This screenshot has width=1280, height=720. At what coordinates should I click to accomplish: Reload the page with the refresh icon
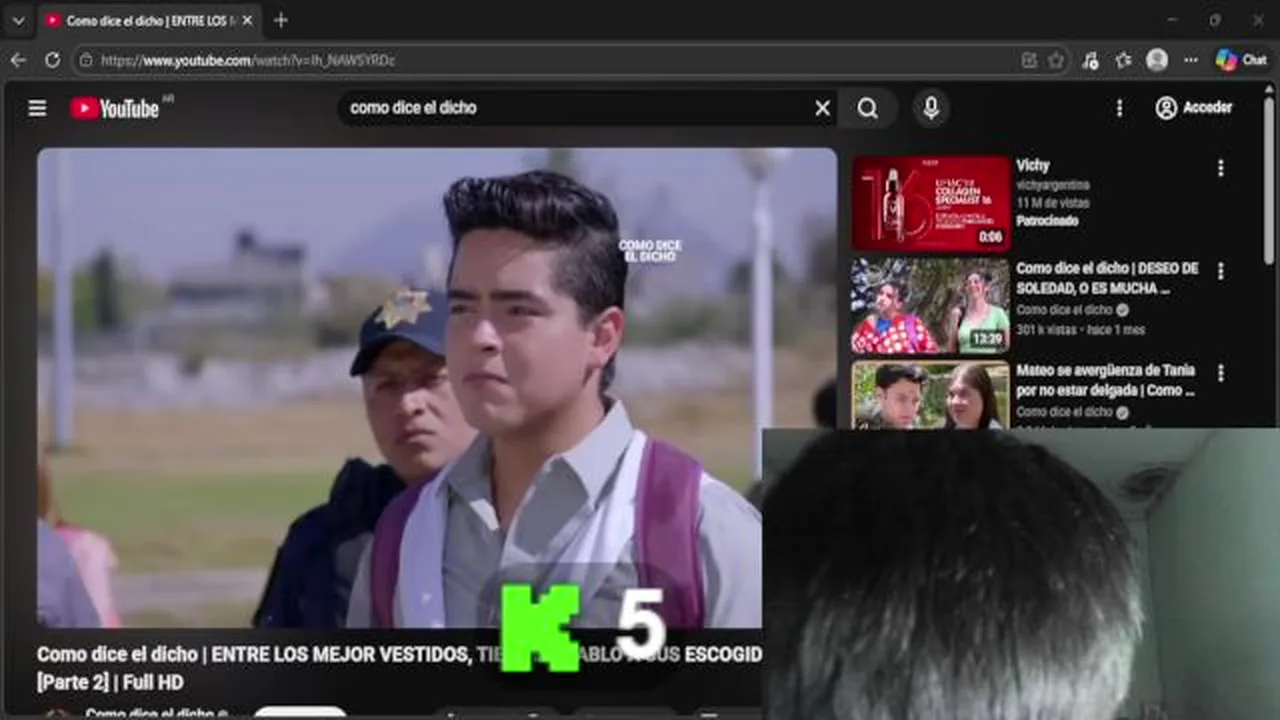[x=52, y=60]
